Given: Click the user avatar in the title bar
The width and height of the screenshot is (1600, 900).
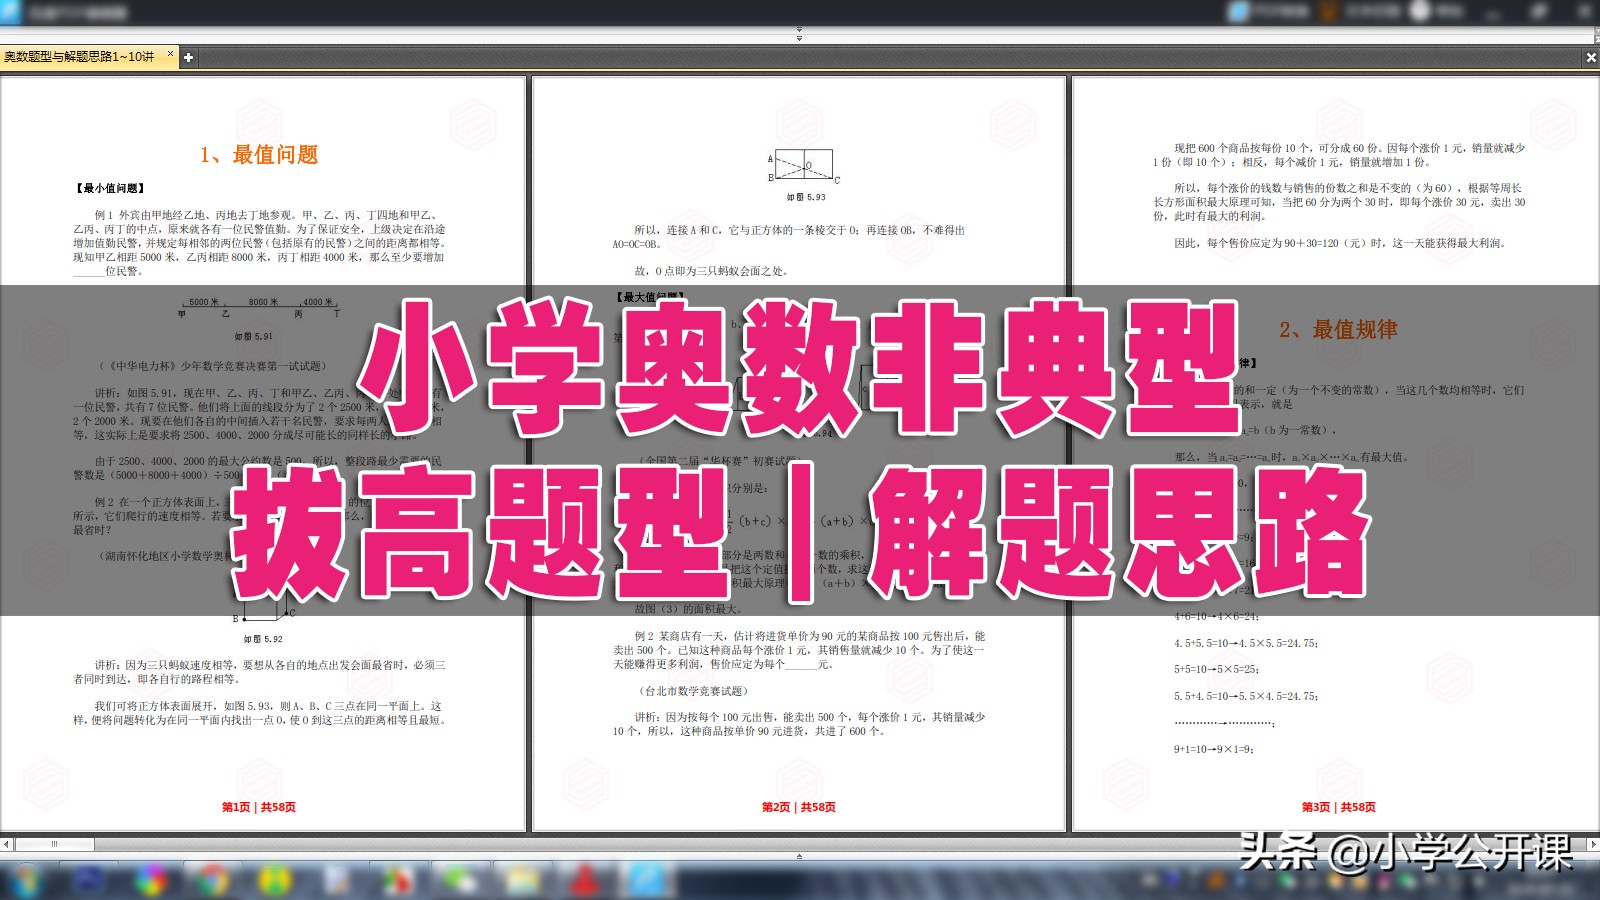Looking at the screenshot, I should pos(1420,14).
